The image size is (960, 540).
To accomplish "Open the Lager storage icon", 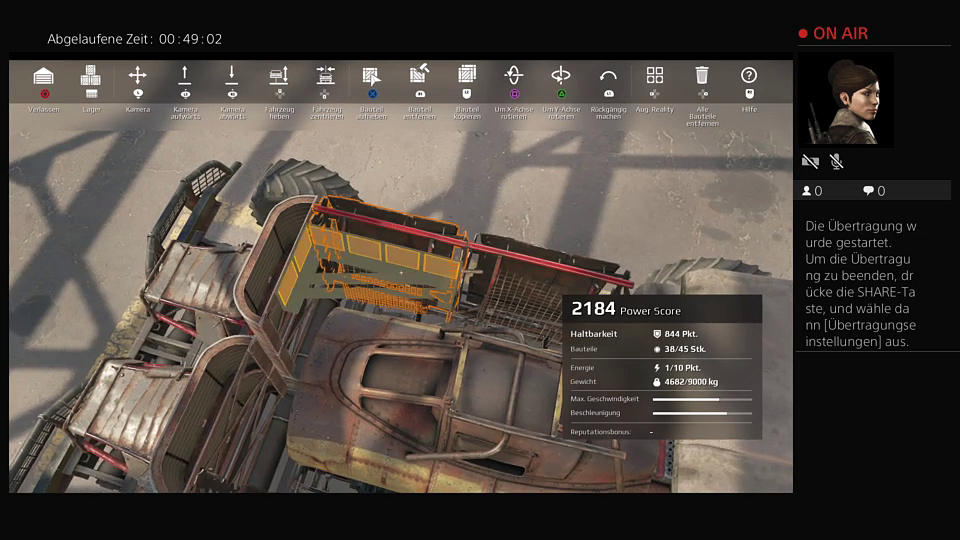I will click(91, 77).
